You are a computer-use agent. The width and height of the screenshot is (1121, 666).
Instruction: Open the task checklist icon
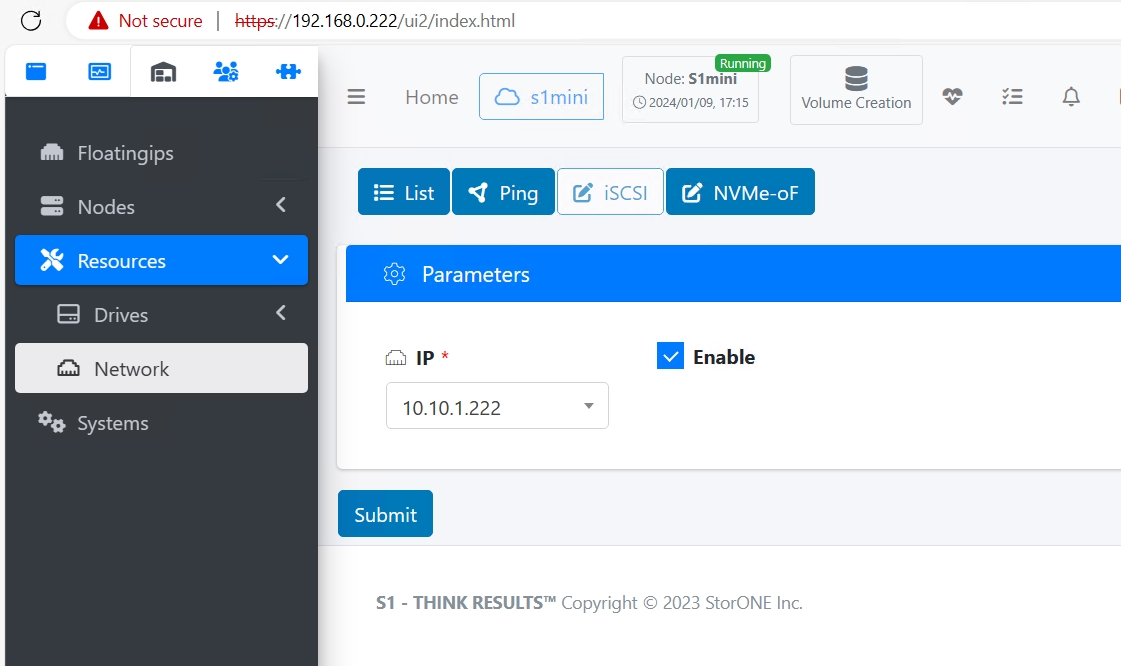[1012, 96]
